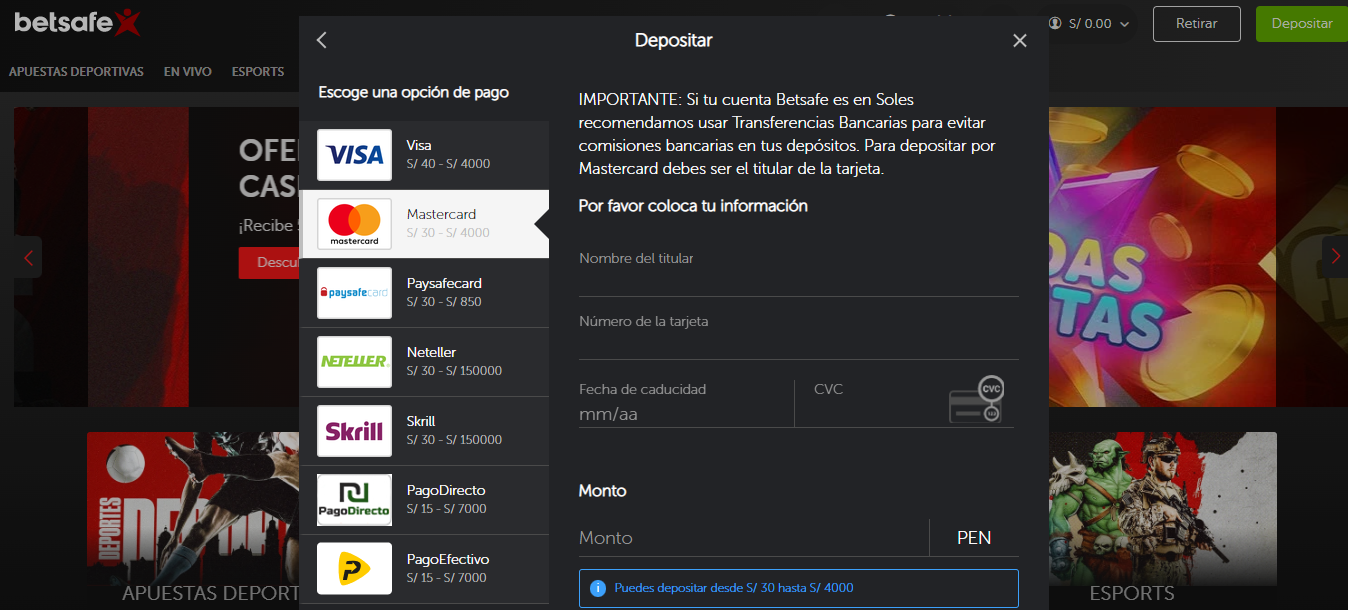Image resolution: width=1348 pixels, height=610 pixels.
Task: Click the CVC card illustration icon
Action: tap(977, 400)
